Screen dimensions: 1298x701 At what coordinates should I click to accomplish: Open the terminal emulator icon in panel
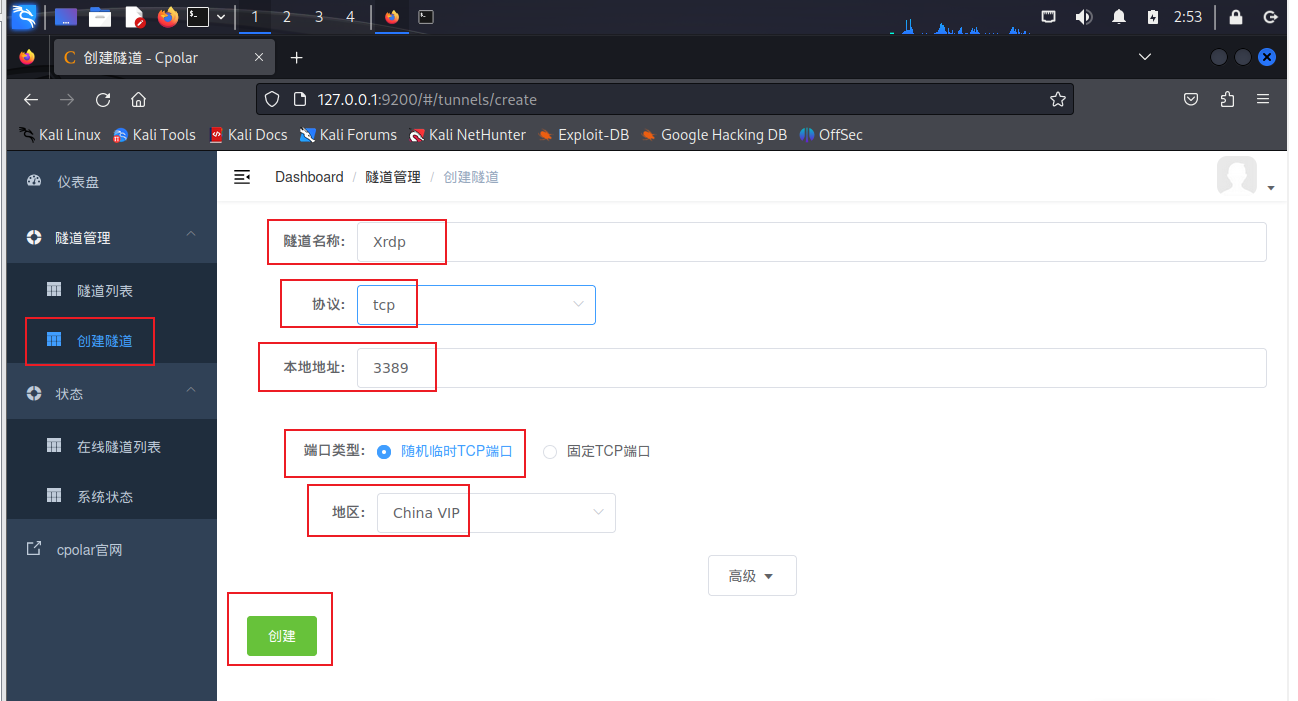(199, 16)
